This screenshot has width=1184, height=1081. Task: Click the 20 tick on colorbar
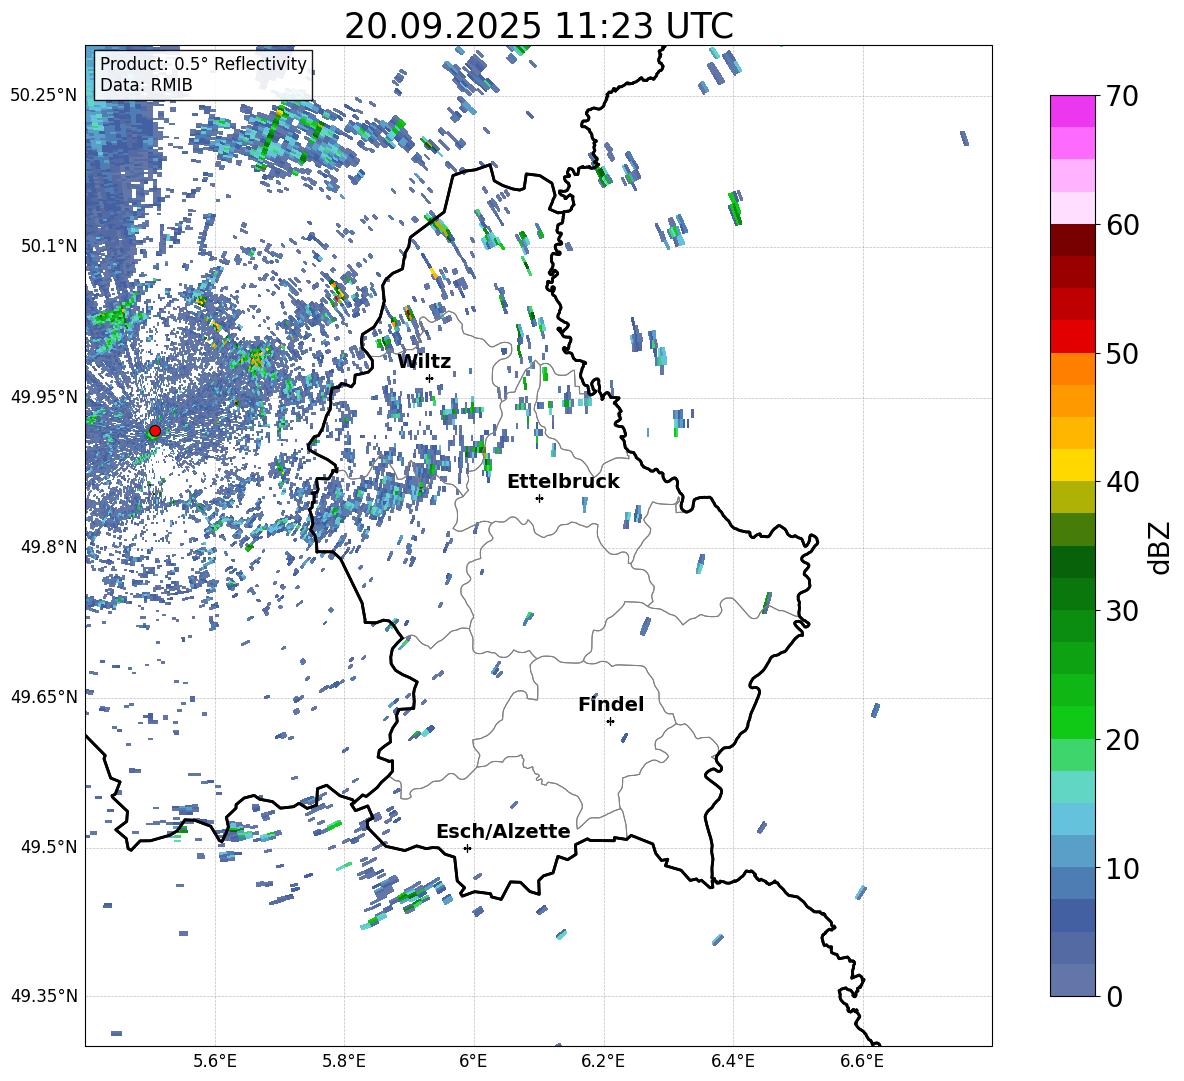1122,739
